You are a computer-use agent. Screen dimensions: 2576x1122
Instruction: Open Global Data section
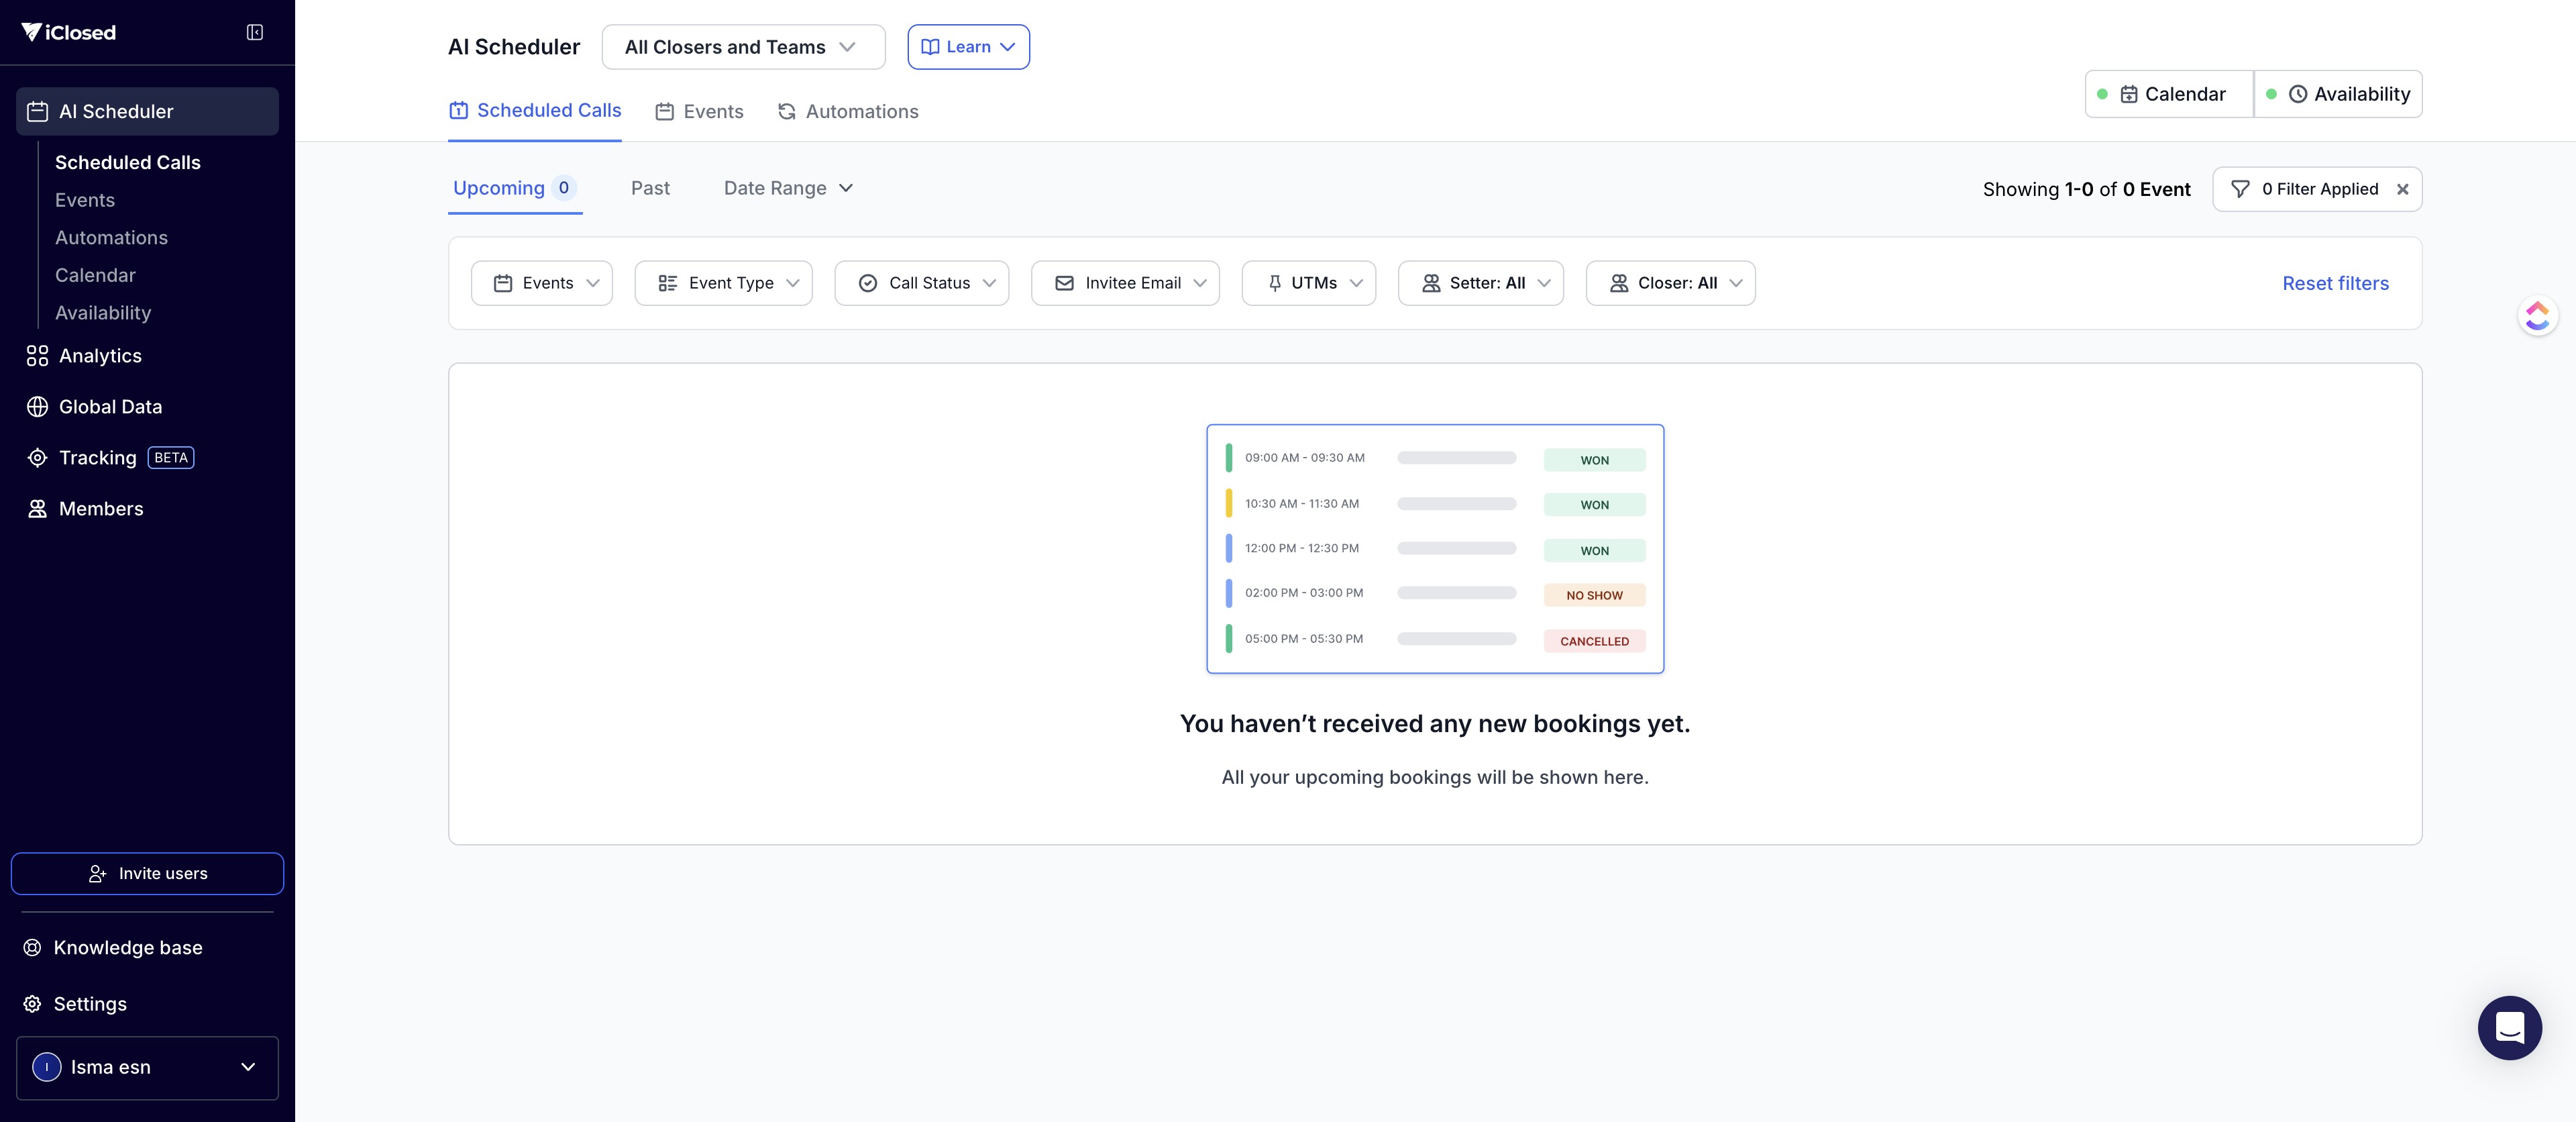click(x=110, y=407)
